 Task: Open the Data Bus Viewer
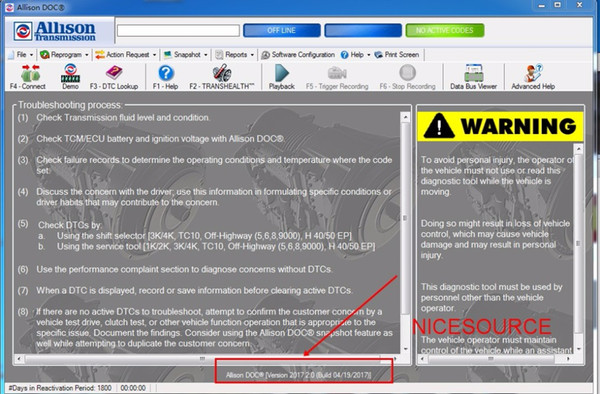[x=473, y=77]
